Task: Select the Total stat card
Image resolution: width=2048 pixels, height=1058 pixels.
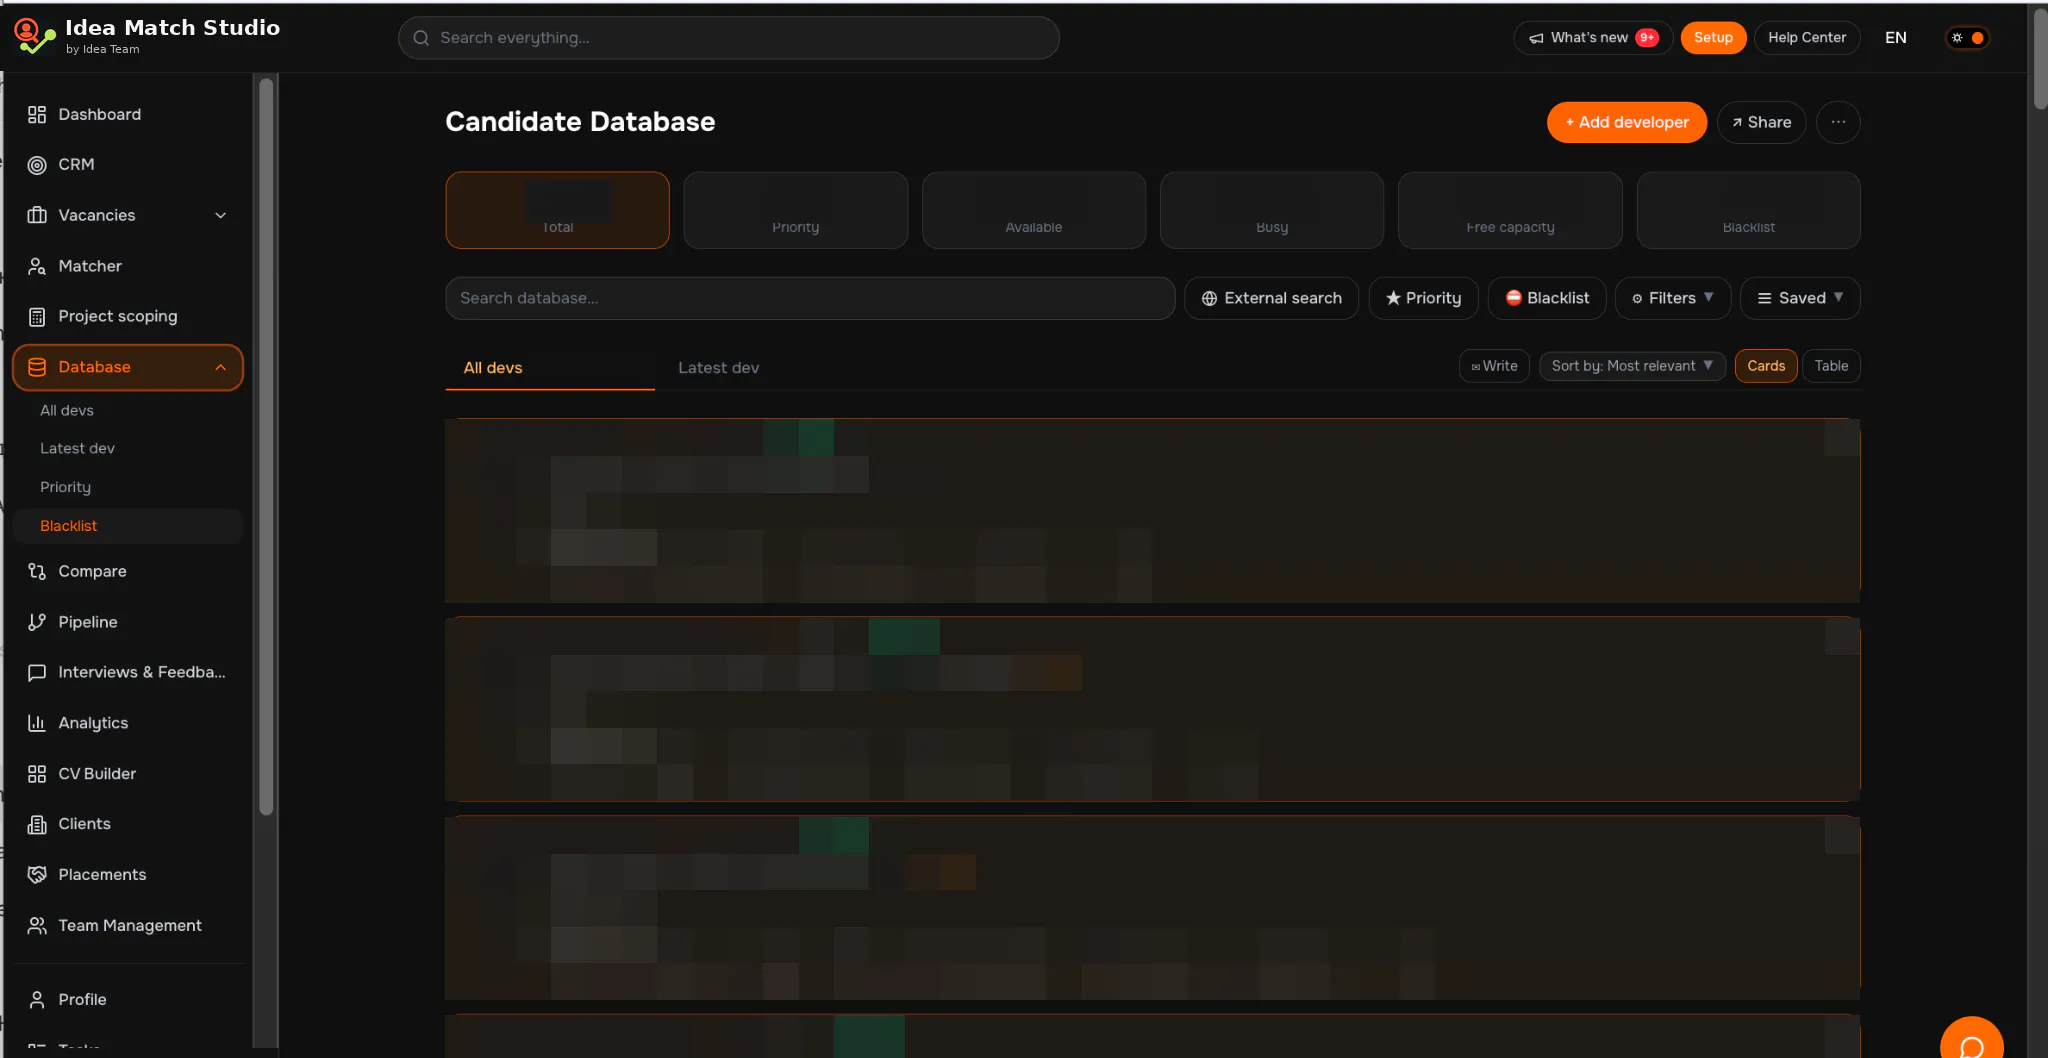Action: coord(557,210)
